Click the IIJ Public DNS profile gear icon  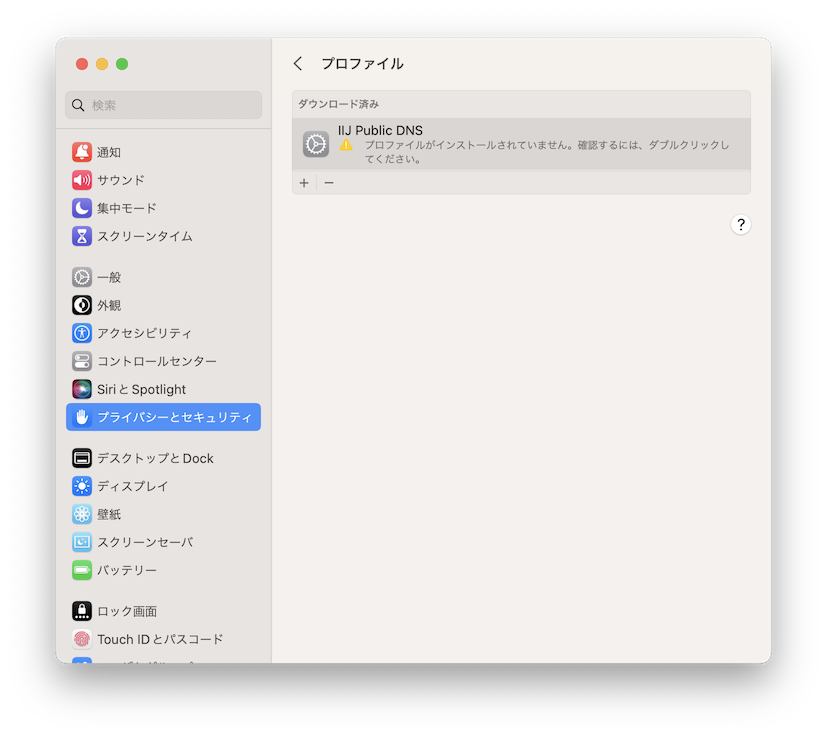316,144
